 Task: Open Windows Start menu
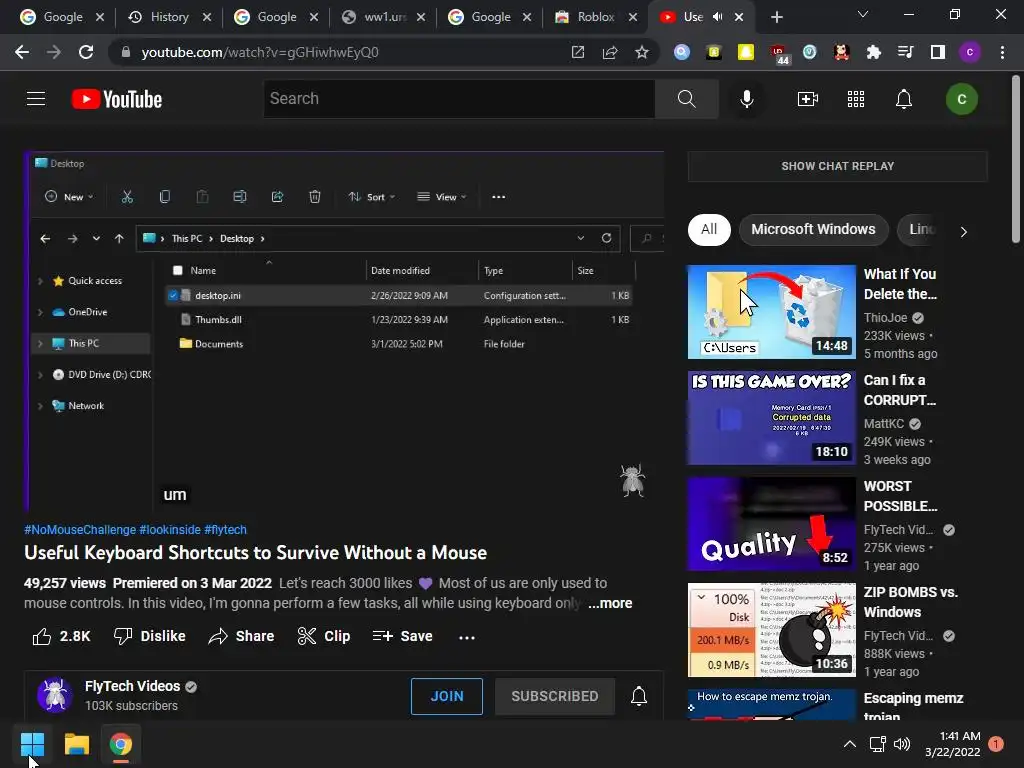[32, 744]
